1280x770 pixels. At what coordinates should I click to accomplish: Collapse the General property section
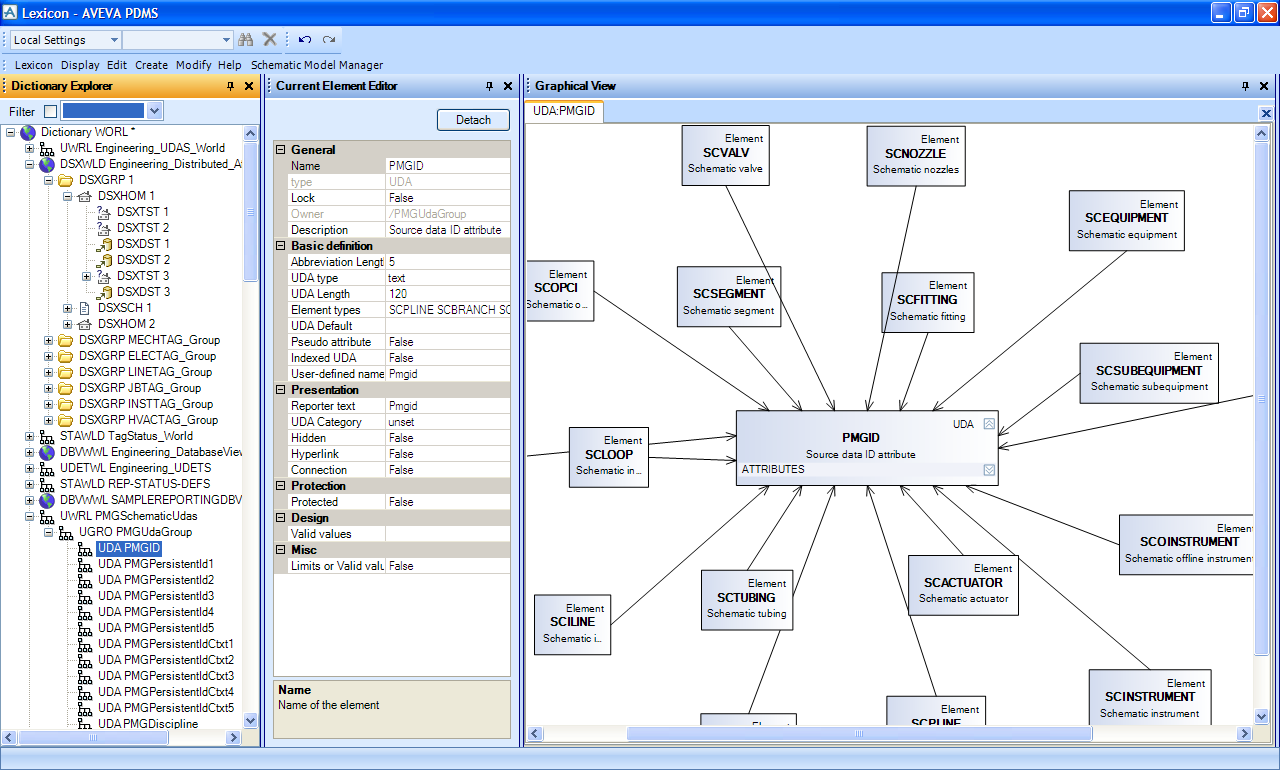(281, 150)
